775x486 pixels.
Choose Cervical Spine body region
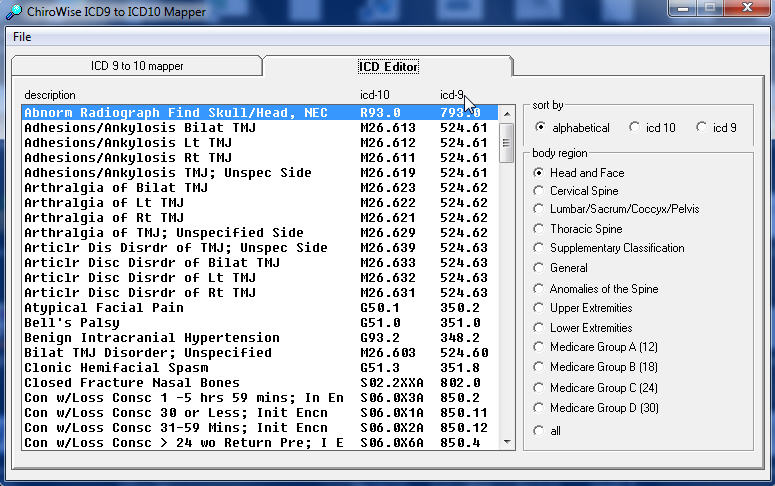[576, 191]
